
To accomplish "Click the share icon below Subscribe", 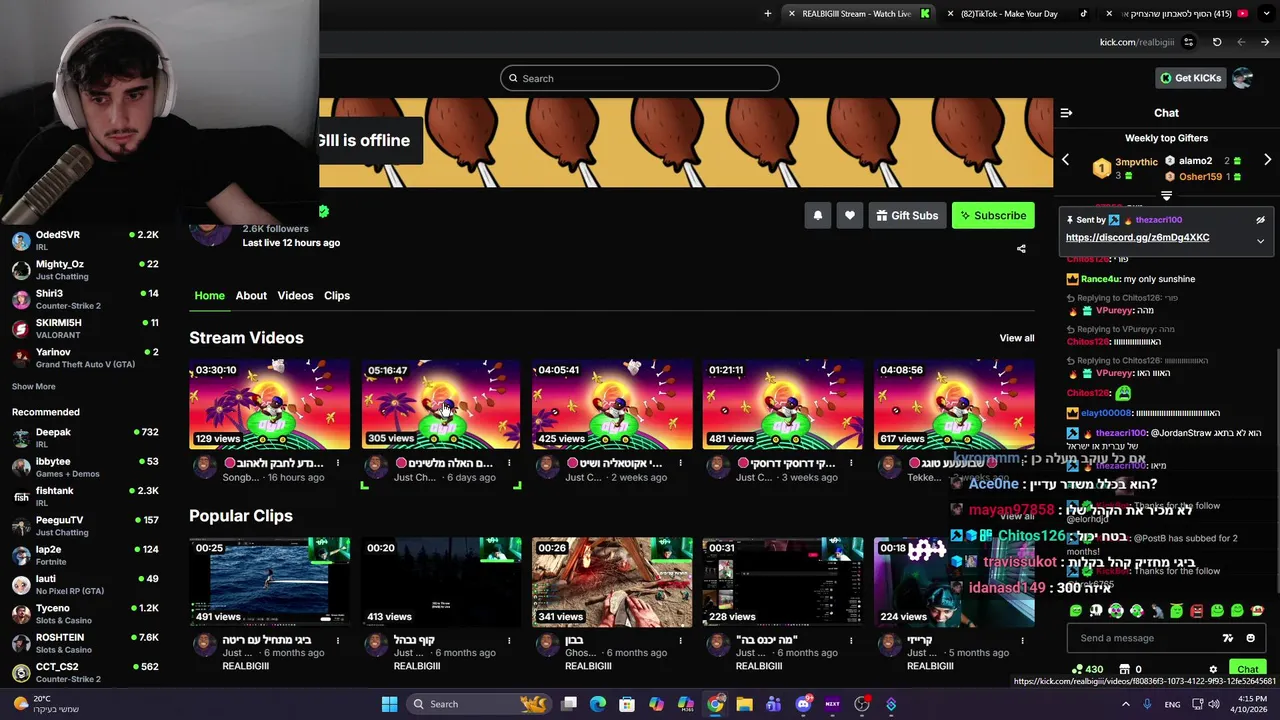I will [1021, 249].
